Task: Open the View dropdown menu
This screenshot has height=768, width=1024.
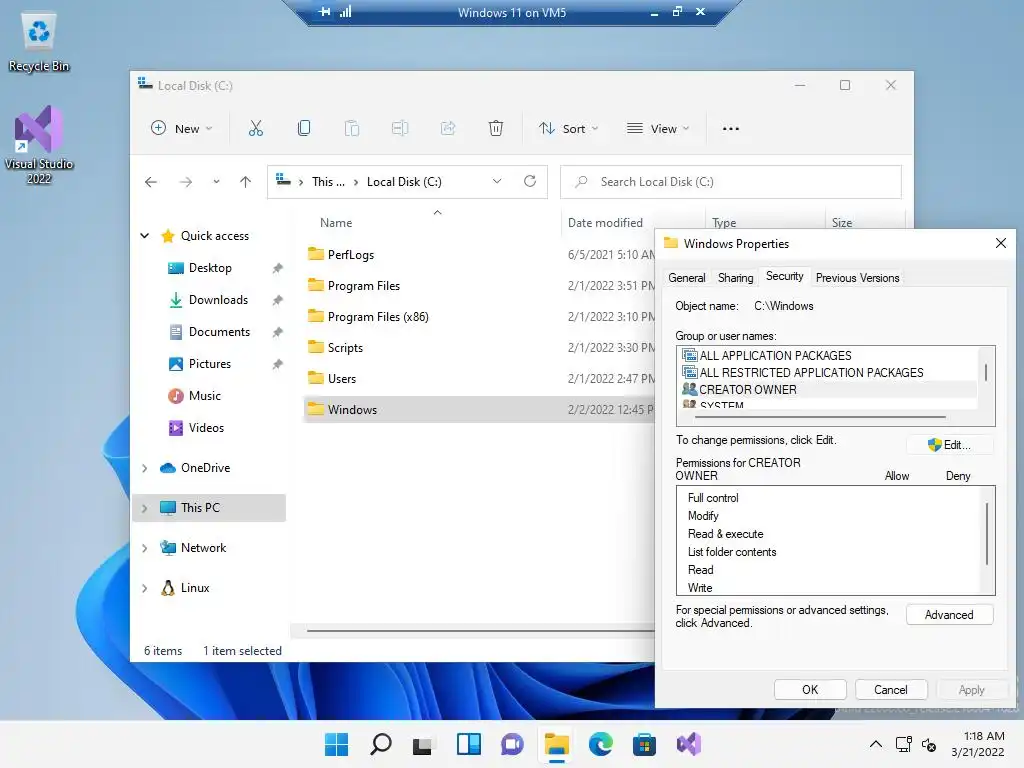Action: [x=658, y=129]
